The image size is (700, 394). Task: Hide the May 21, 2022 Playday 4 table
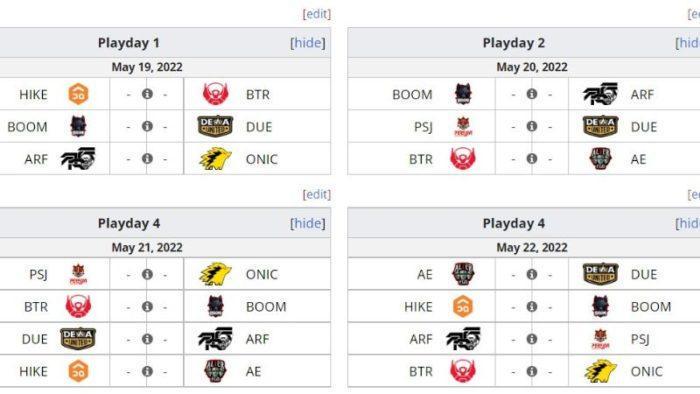308,223
